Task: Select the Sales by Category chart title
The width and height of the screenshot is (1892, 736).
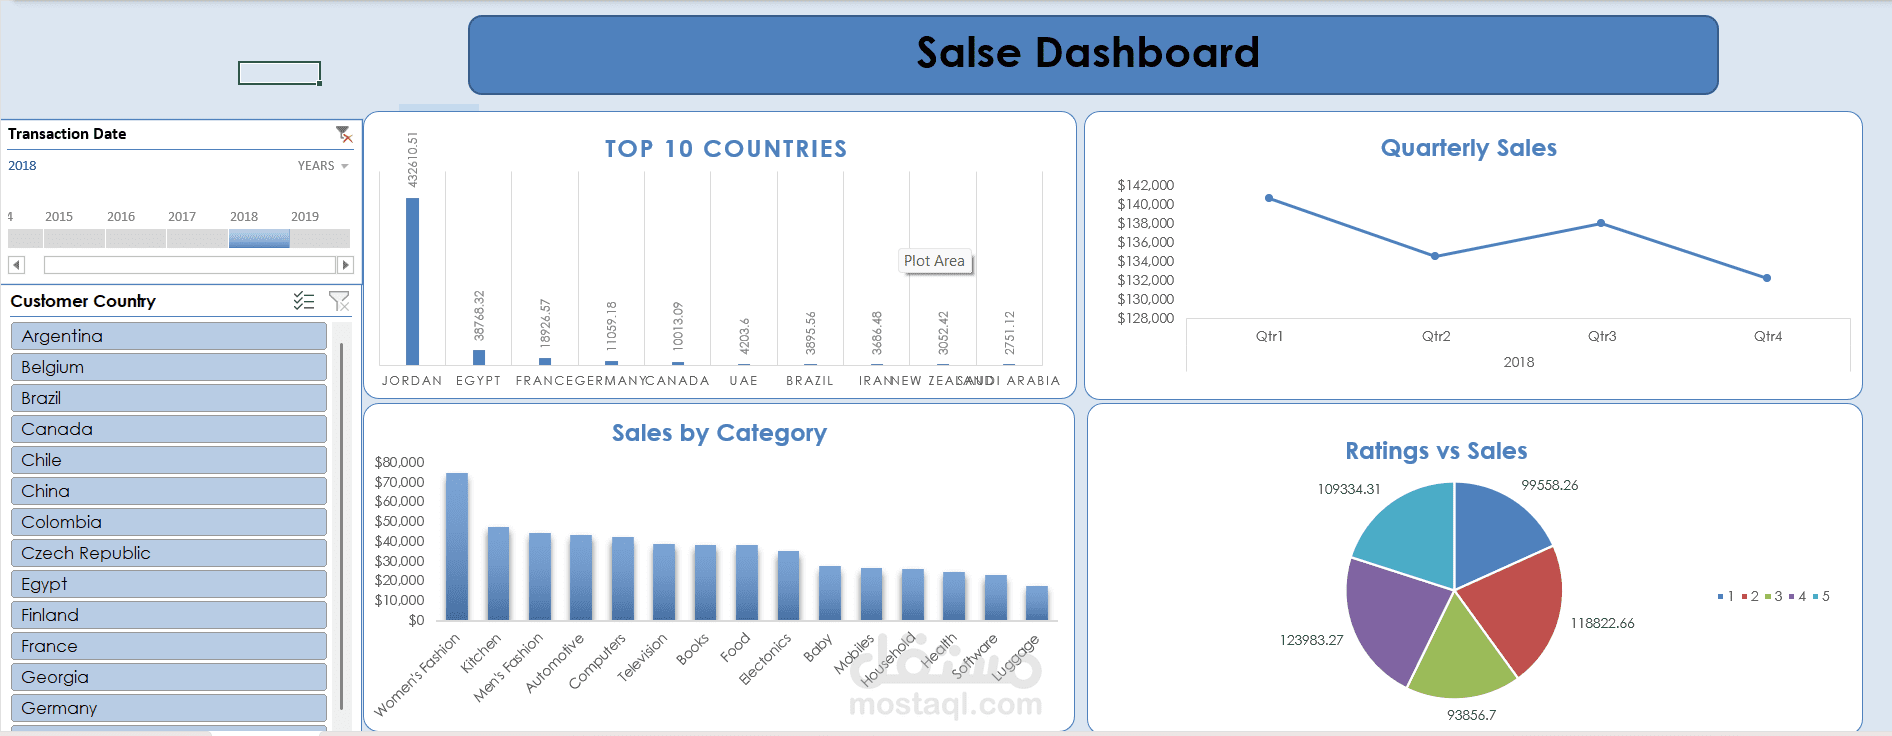Action: [719, 433]
